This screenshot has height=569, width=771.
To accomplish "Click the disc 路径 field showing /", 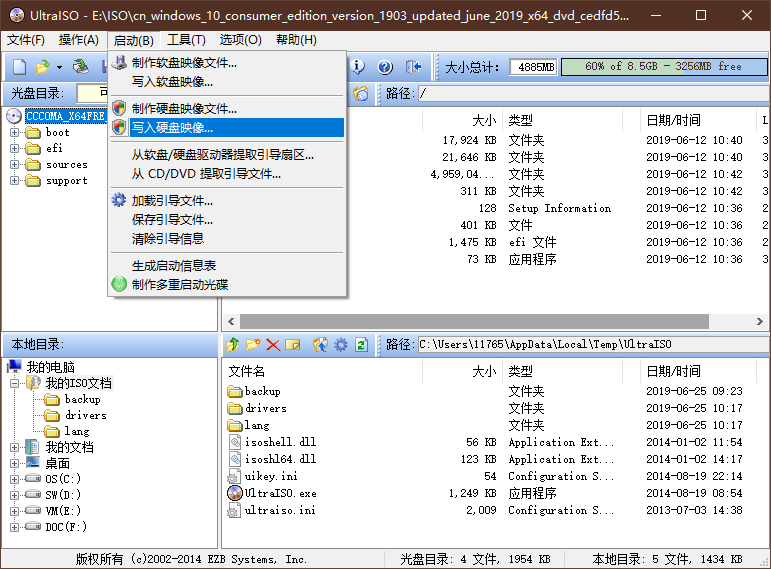I will [x=593, y=93].
